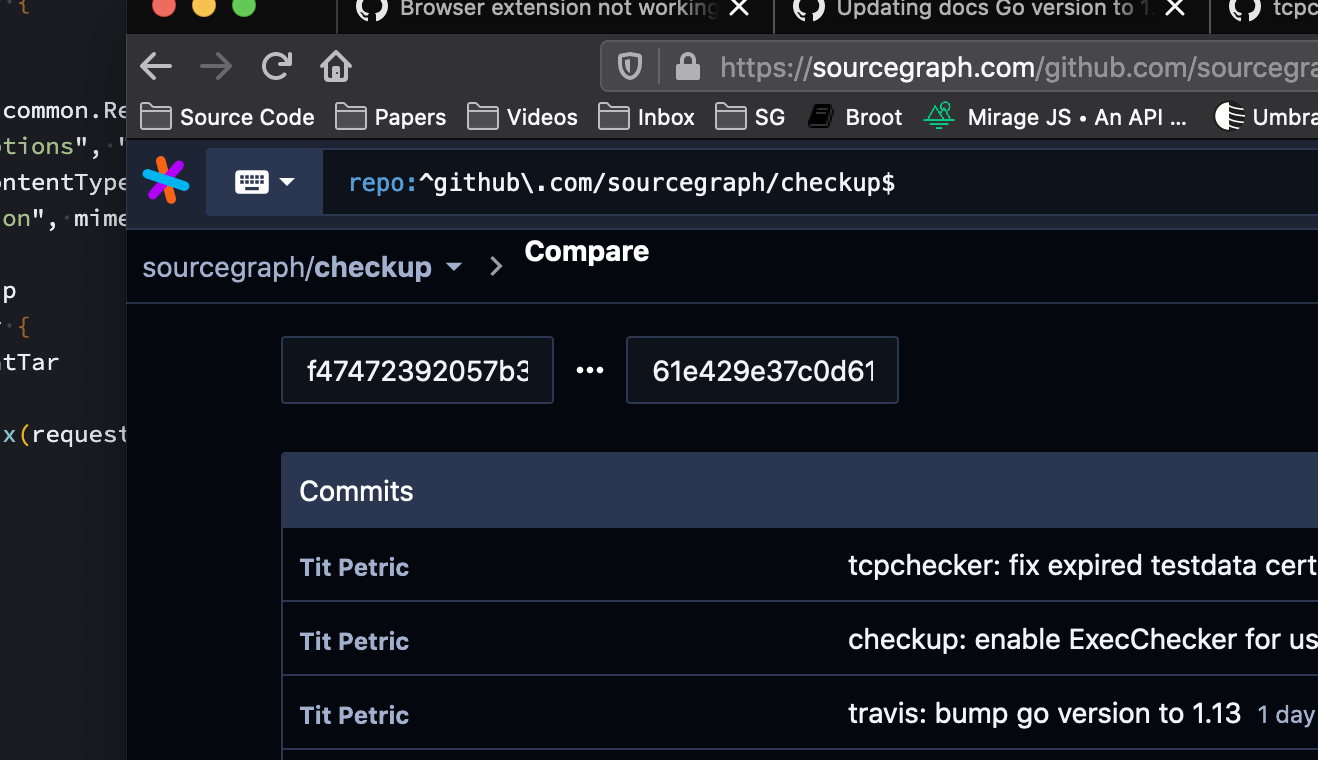
Task: Open the SG bookmarks folder
Action: pyautogui.click(x=750, y=117)
